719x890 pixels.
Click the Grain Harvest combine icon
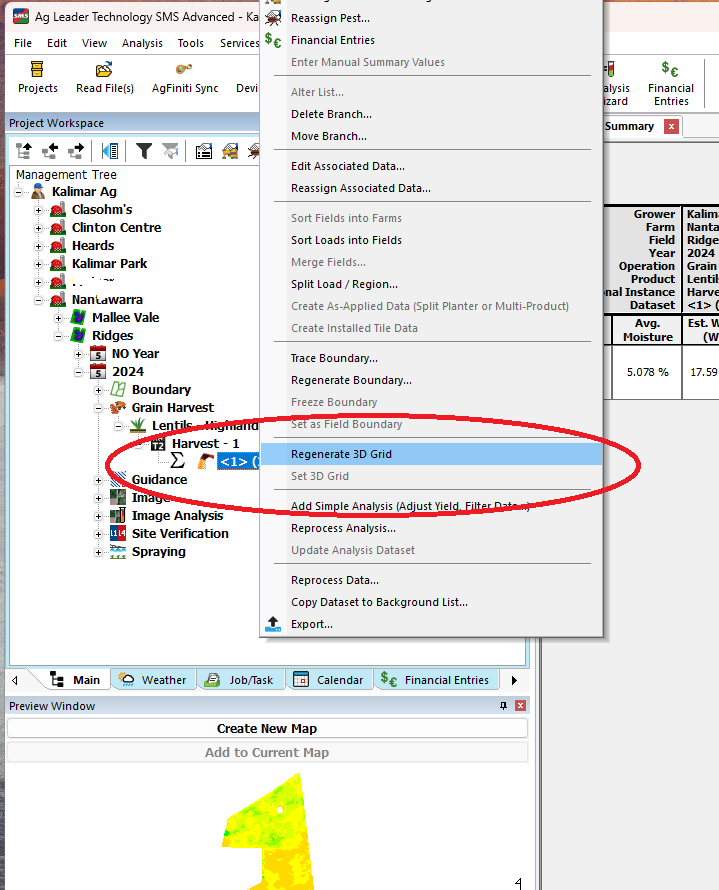click(x=118, y=407)
